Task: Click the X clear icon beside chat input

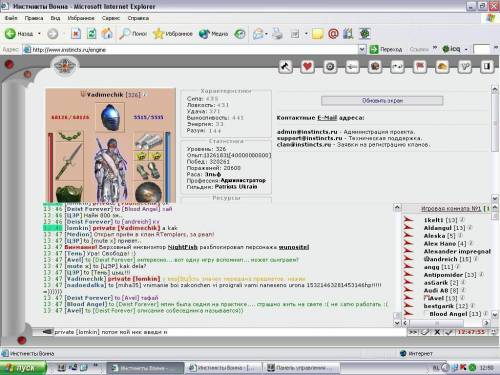Action: (437, 332)
